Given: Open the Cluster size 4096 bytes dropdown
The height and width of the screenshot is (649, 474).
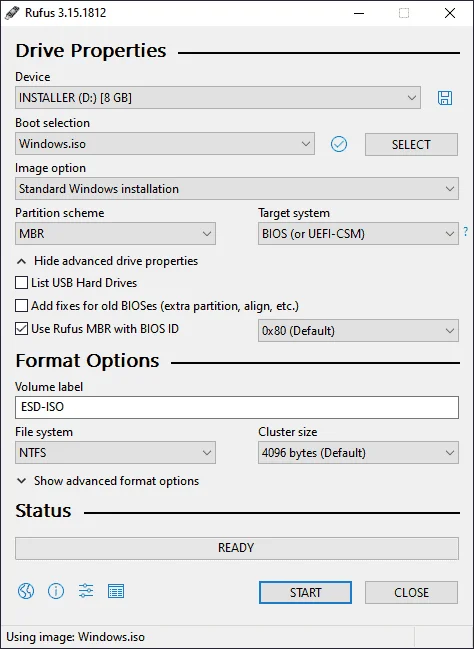Looking at the screenshot, I should (x=358, y=452).
